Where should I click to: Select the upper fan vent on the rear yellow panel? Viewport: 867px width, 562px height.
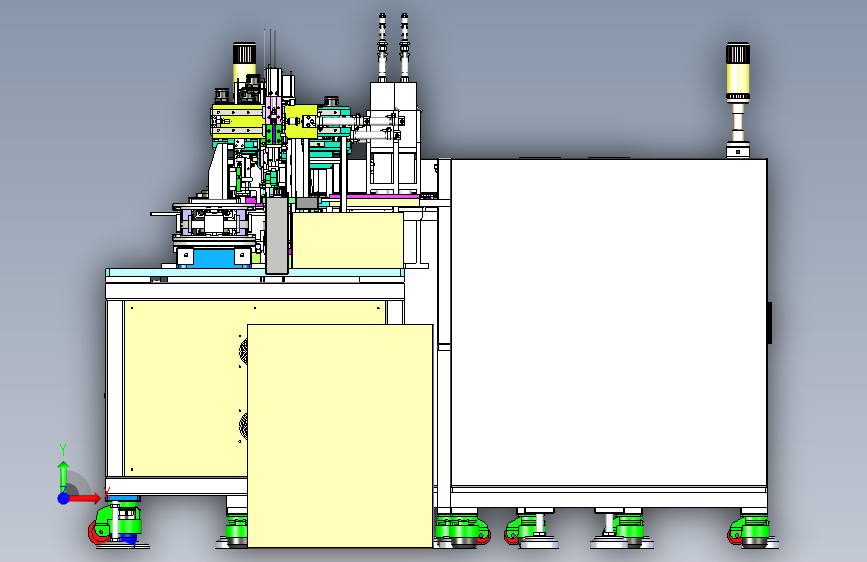[x=243, y=351]
